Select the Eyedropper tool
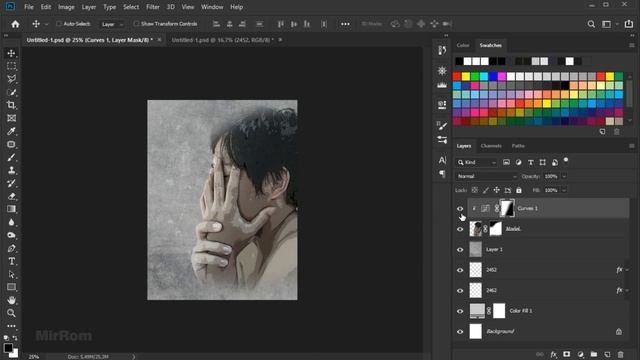Screen dimensions: 640x360 point(11,131)
